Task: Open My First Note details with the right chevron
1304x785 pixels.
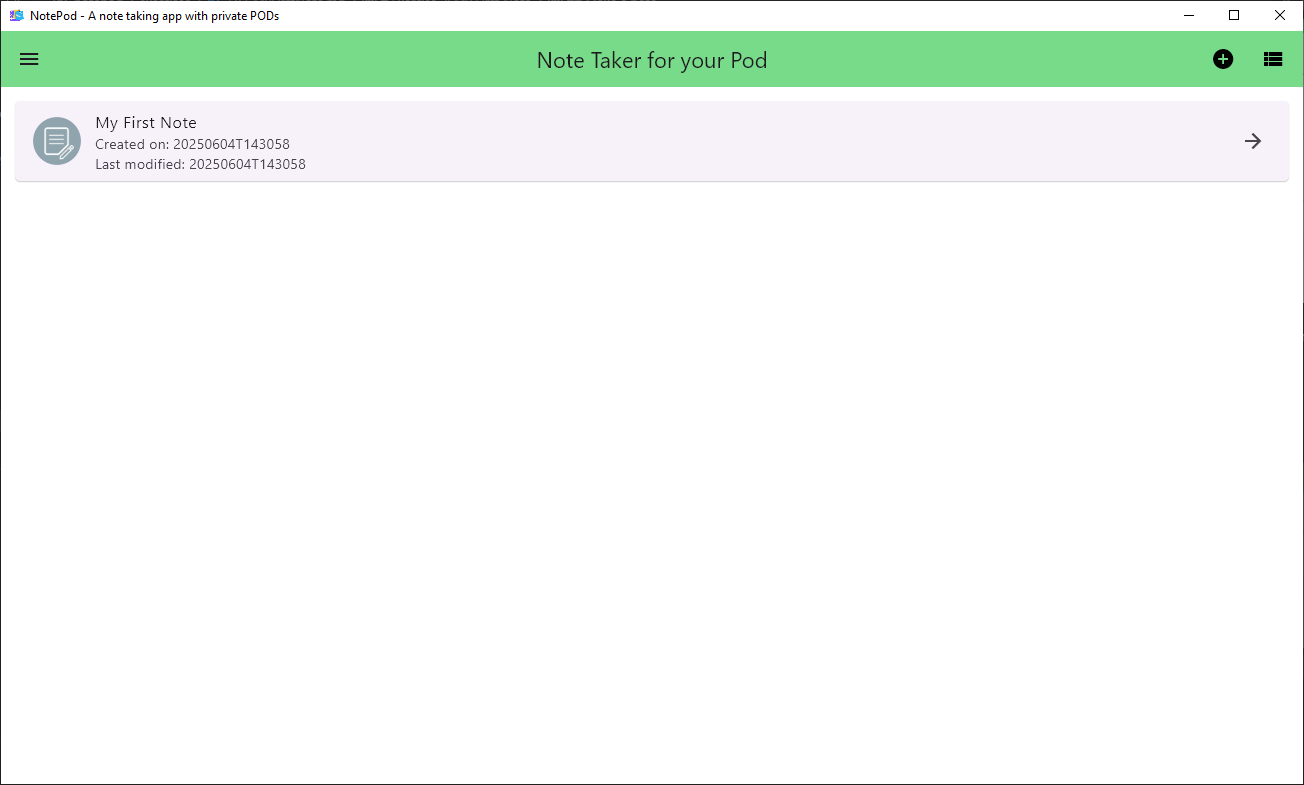Action: coord(1252,141)
